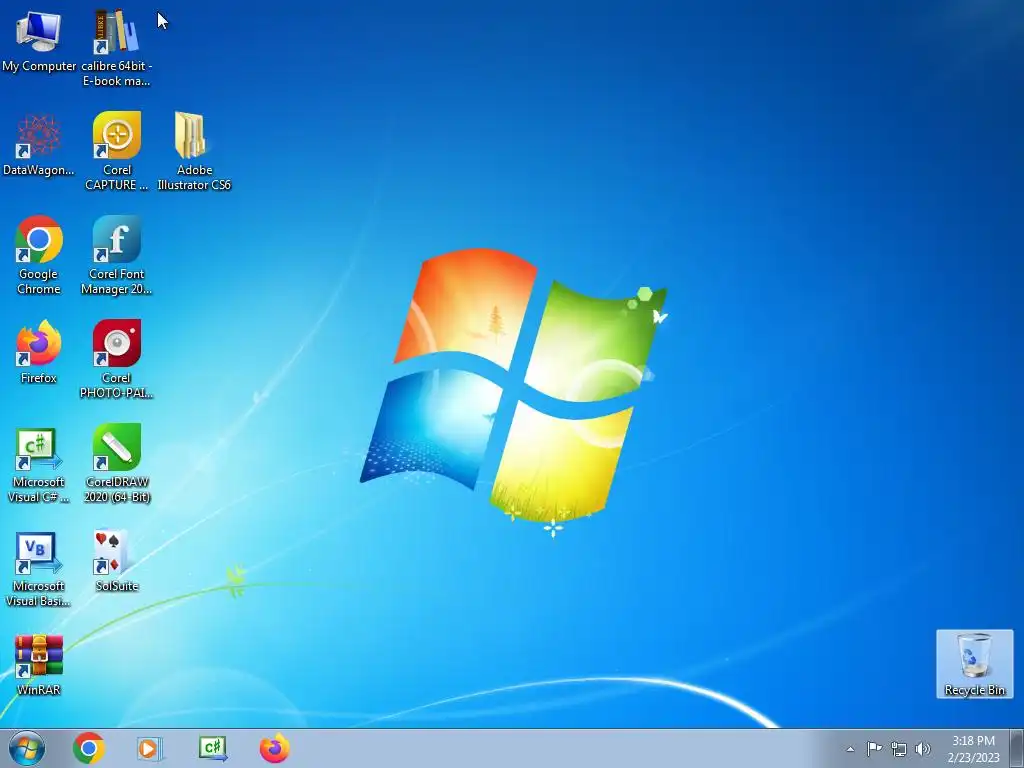
Task: Click the Show Desktop strip beside the clock
Action: pos(1017,748)
